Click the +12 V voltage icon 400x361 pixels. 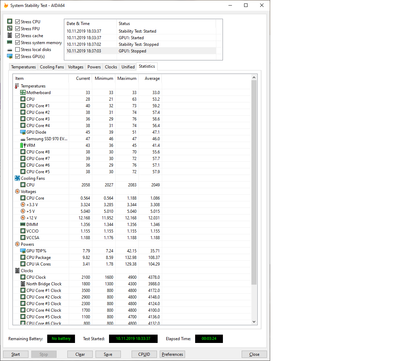tap(23, 218)
